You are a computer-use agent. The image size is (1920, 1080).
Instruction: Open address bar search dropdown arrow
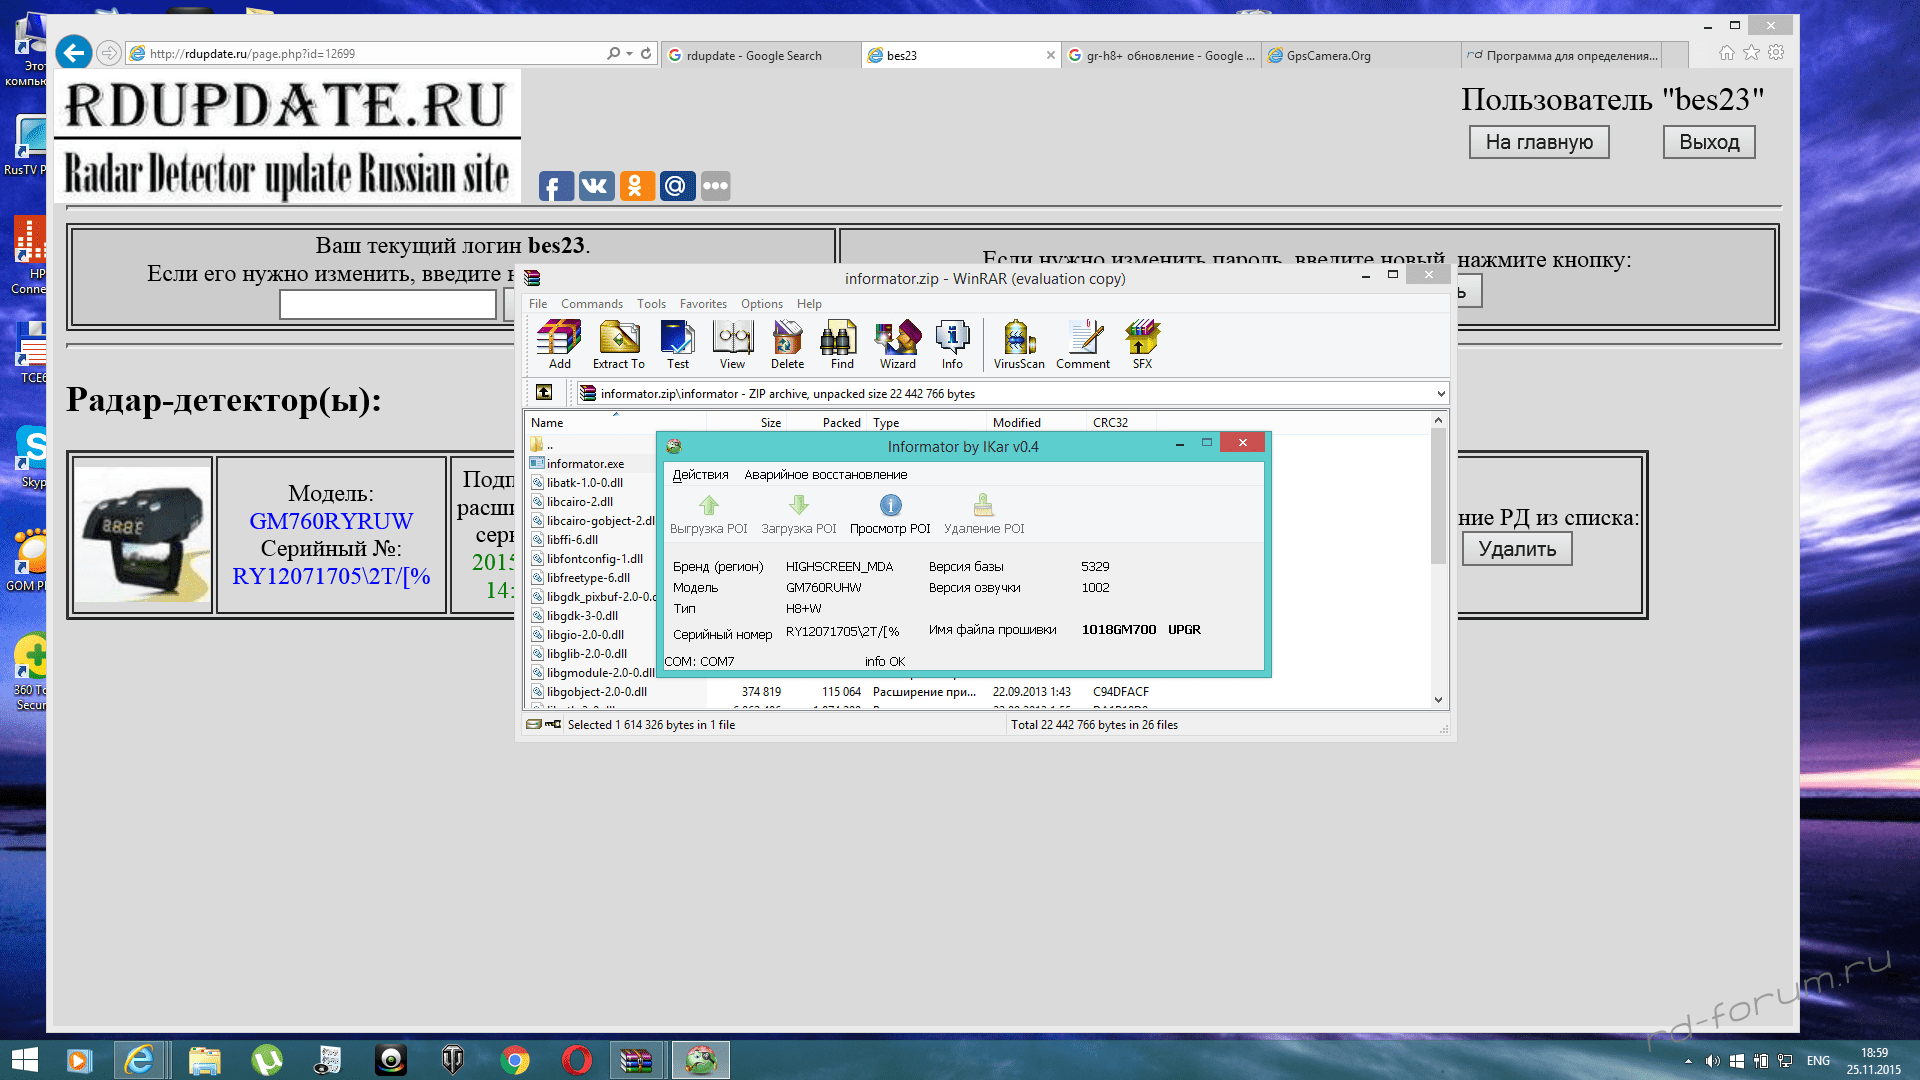pos(629,54)
